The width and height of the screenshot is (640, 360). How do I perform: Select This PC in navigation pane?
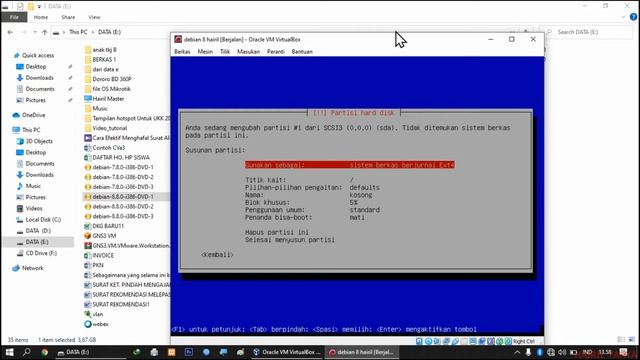[31, 130]
